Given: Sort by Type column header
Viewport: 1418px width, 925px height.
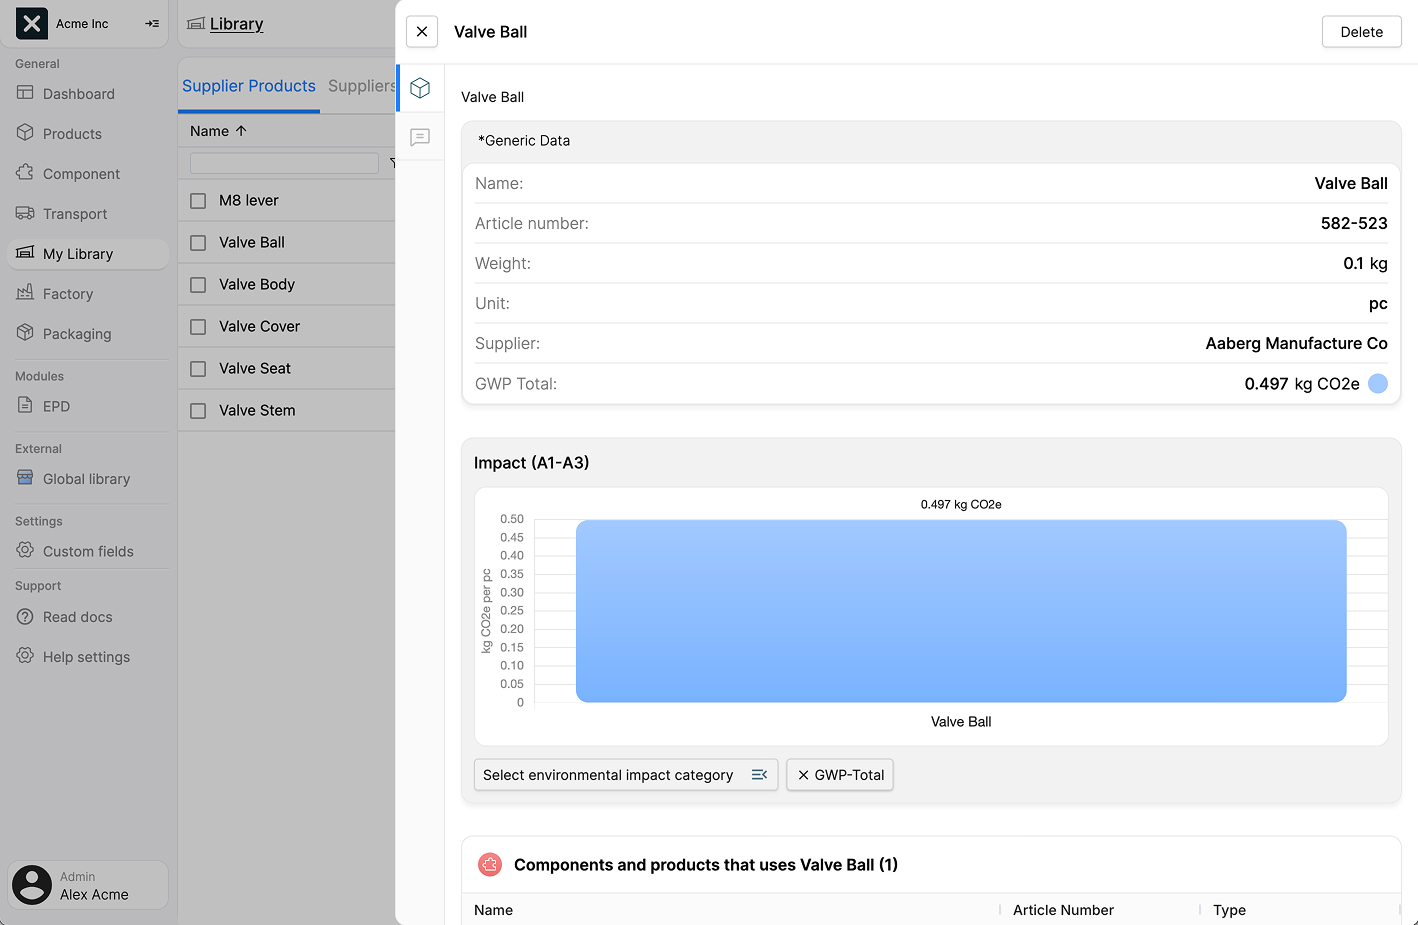Looking at the screenshot, I should [1229, 910].
